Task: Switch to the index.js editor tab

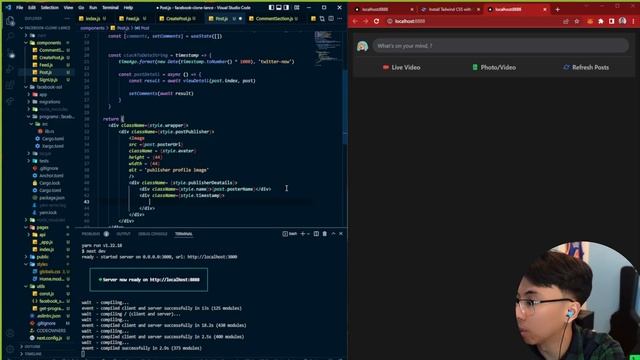Action: tap(92, 19)
